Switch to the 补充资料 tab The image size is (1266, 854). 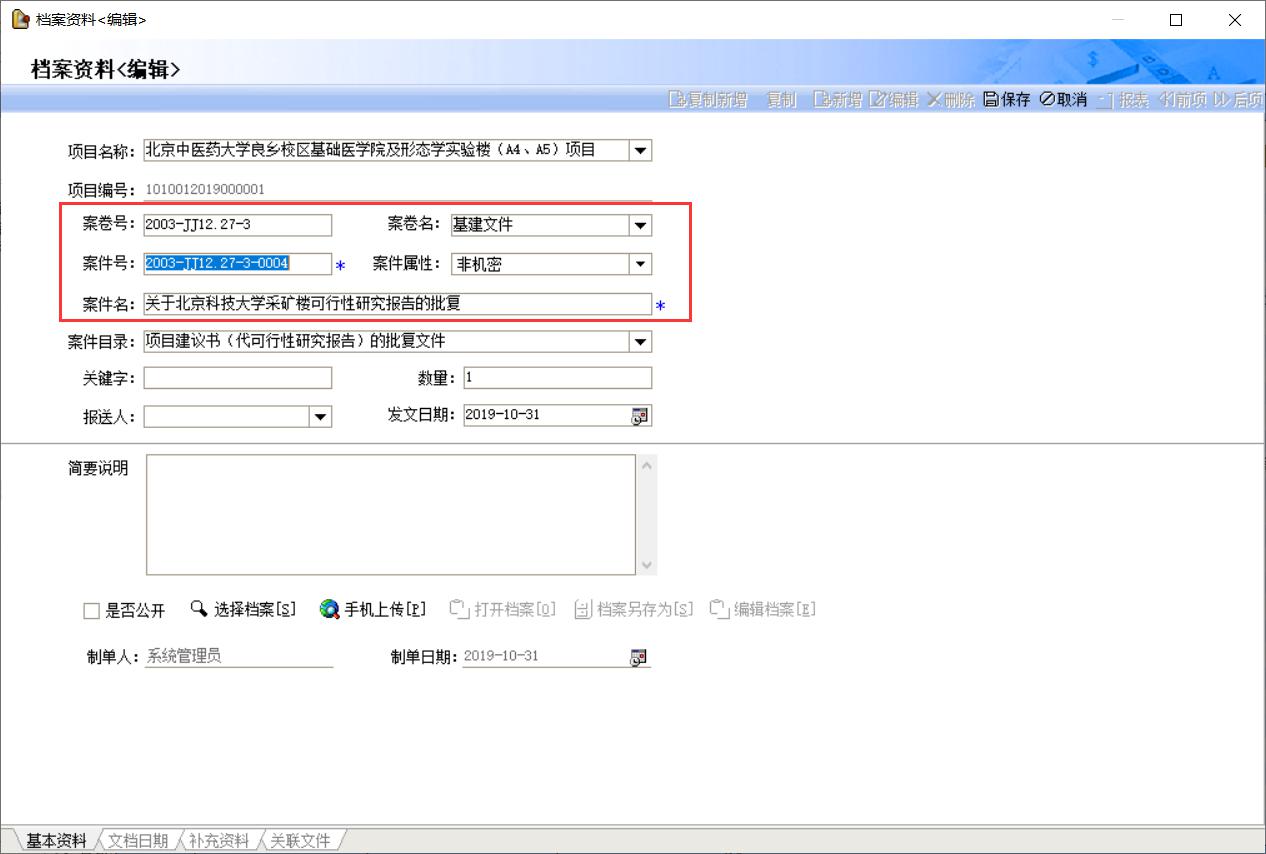coord(219,841)
